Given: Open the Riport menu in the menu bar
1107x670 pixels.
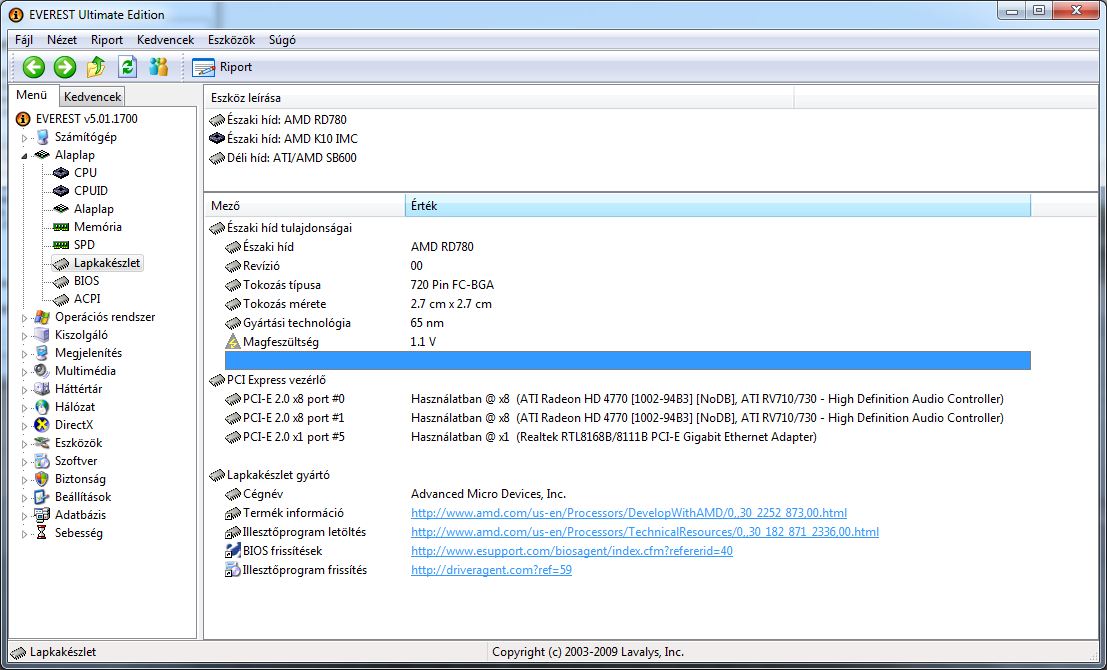Looking at the screenshot, I should coord(107,40).
